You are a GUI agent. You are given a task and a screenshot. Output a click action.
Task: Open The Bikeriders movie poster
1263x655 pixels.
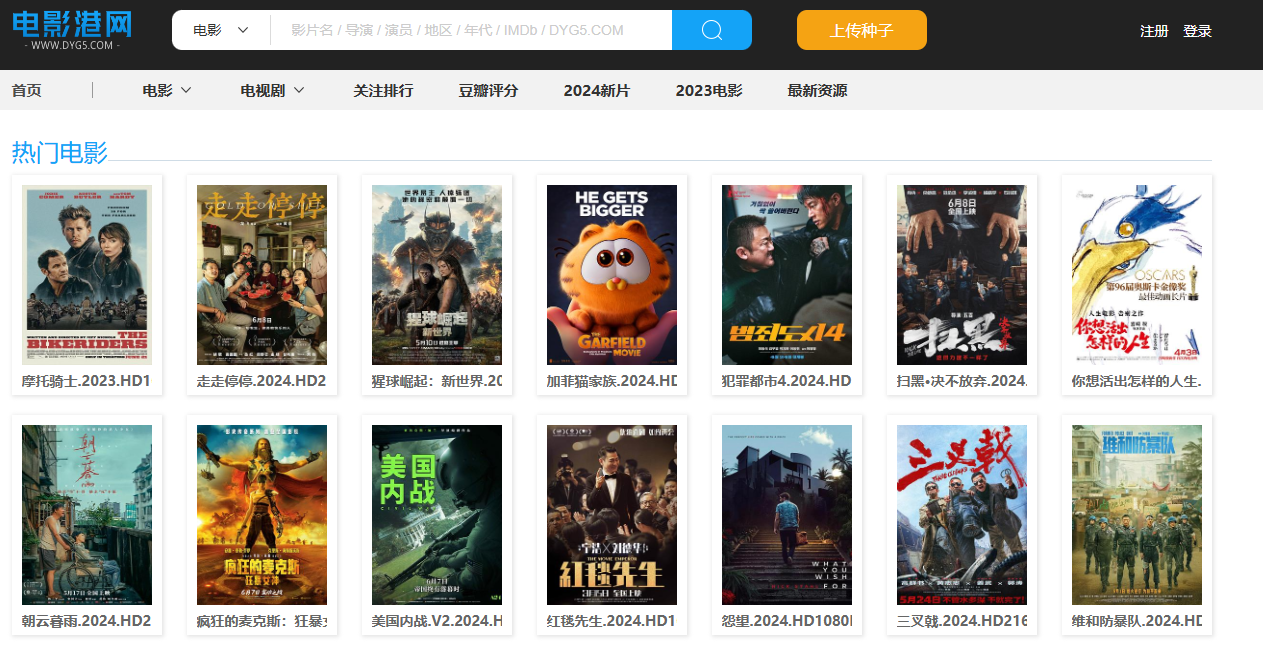coord(87,275)
